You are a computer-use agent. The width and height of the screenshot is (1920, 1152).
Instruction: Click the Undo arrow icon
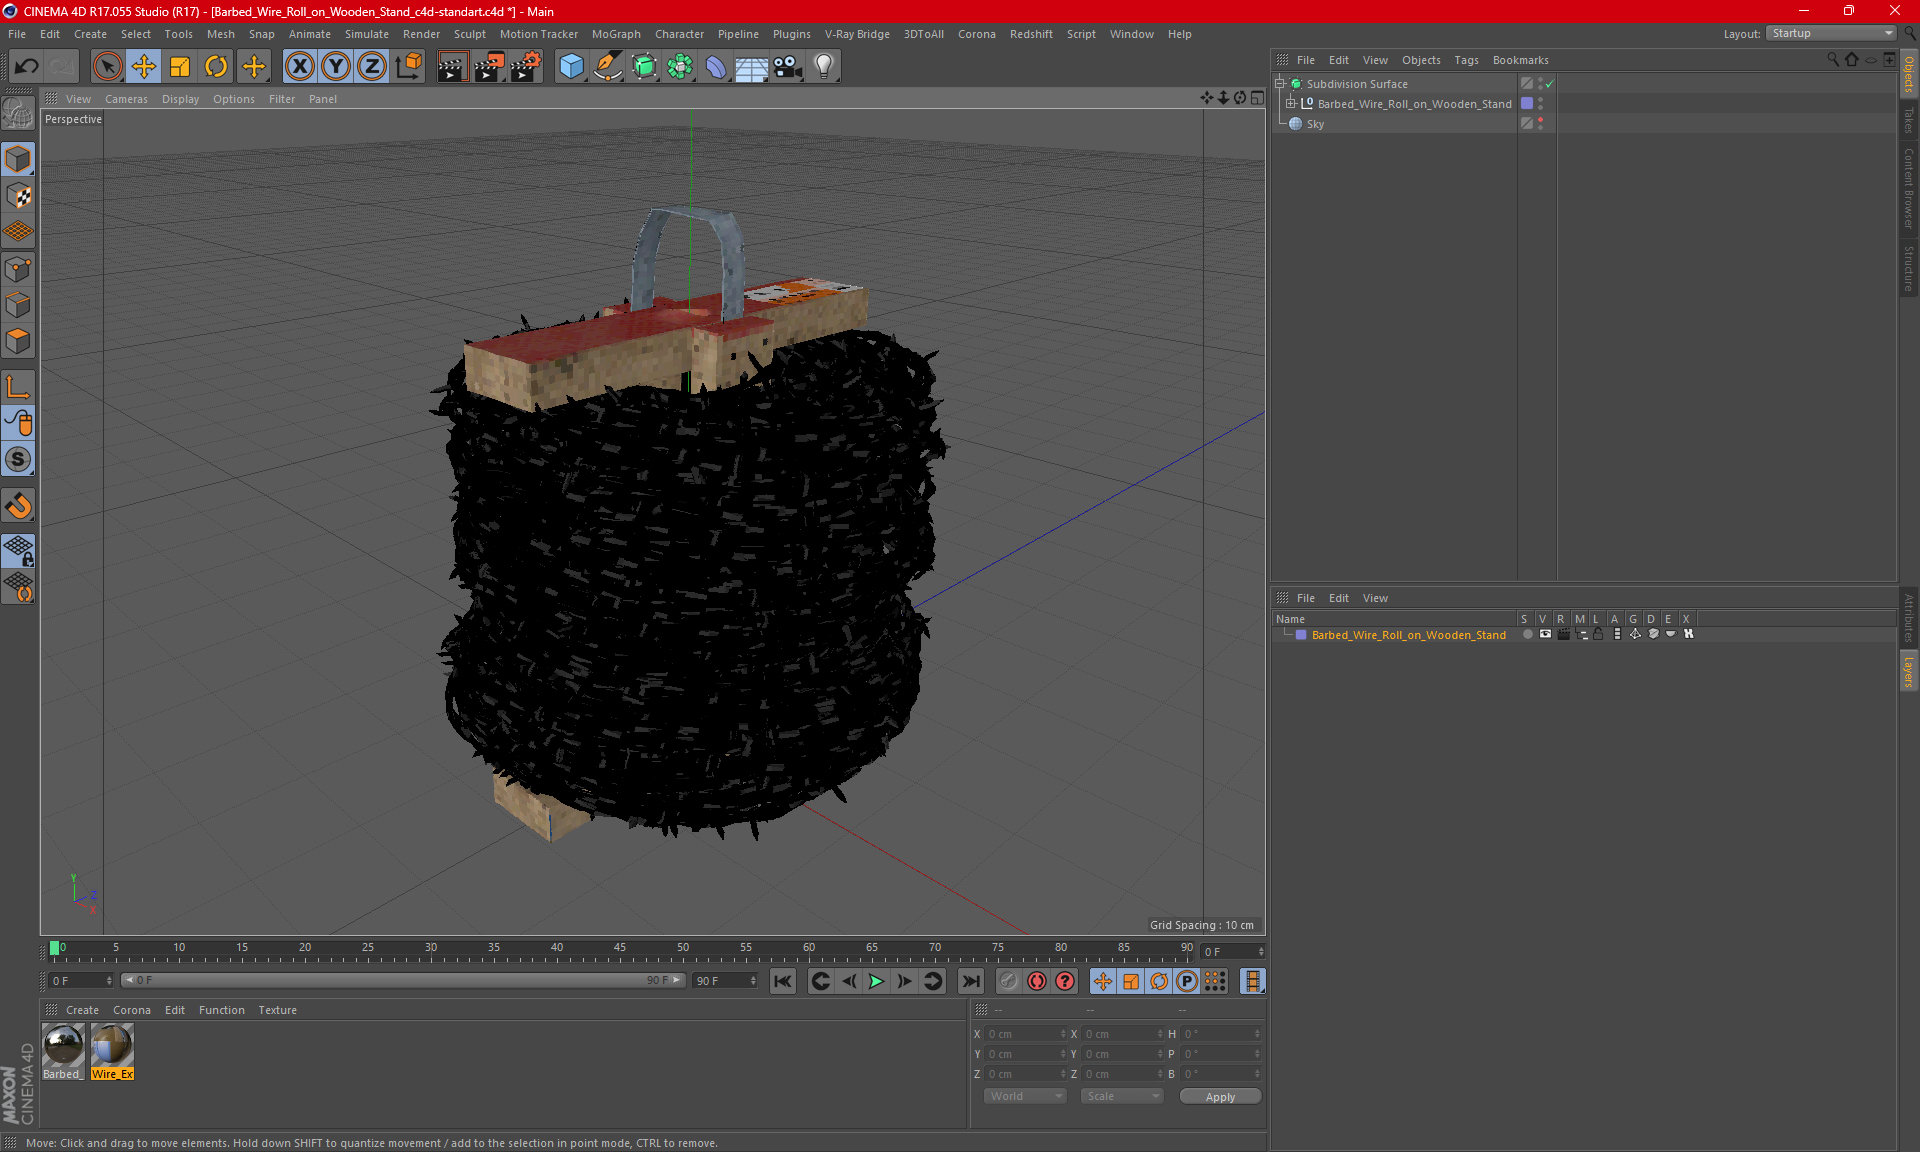[x=27, y=66]
